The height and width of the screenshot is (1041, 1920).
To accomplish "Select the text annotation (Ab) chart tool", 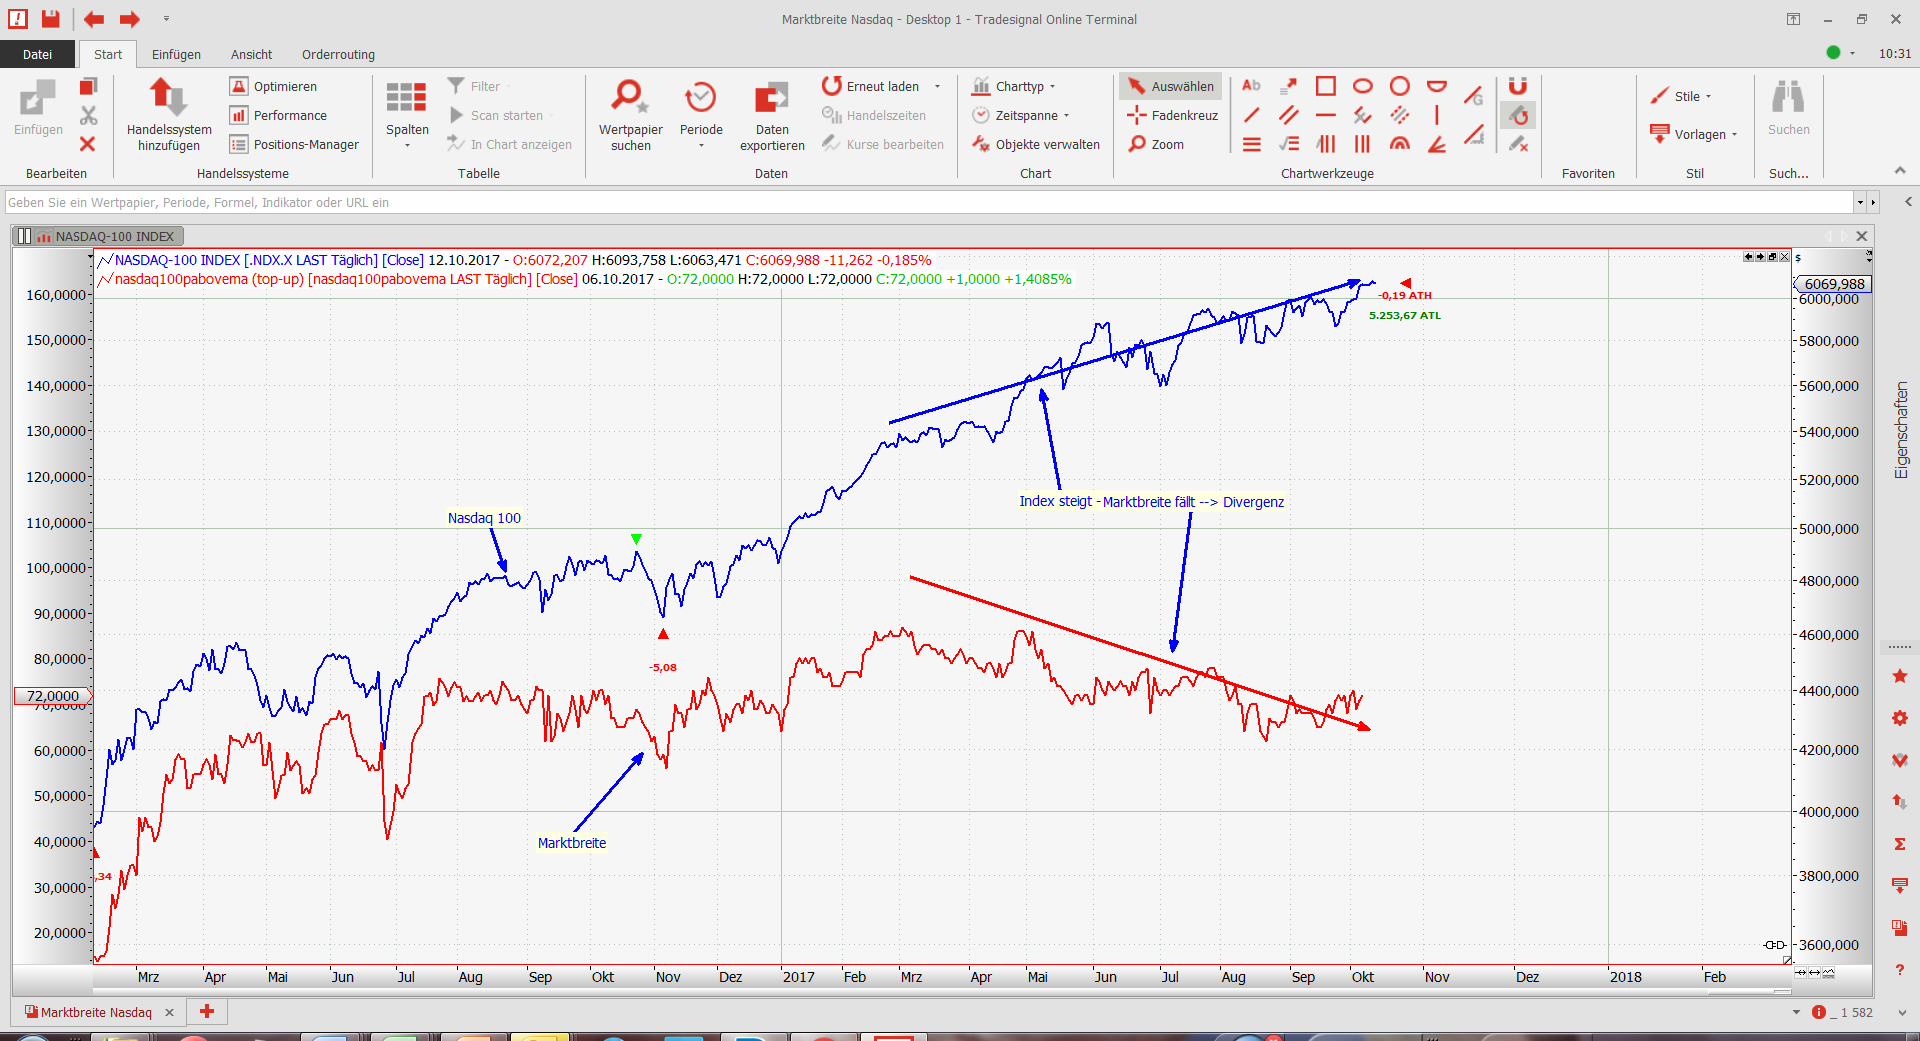I will 1251,86.
